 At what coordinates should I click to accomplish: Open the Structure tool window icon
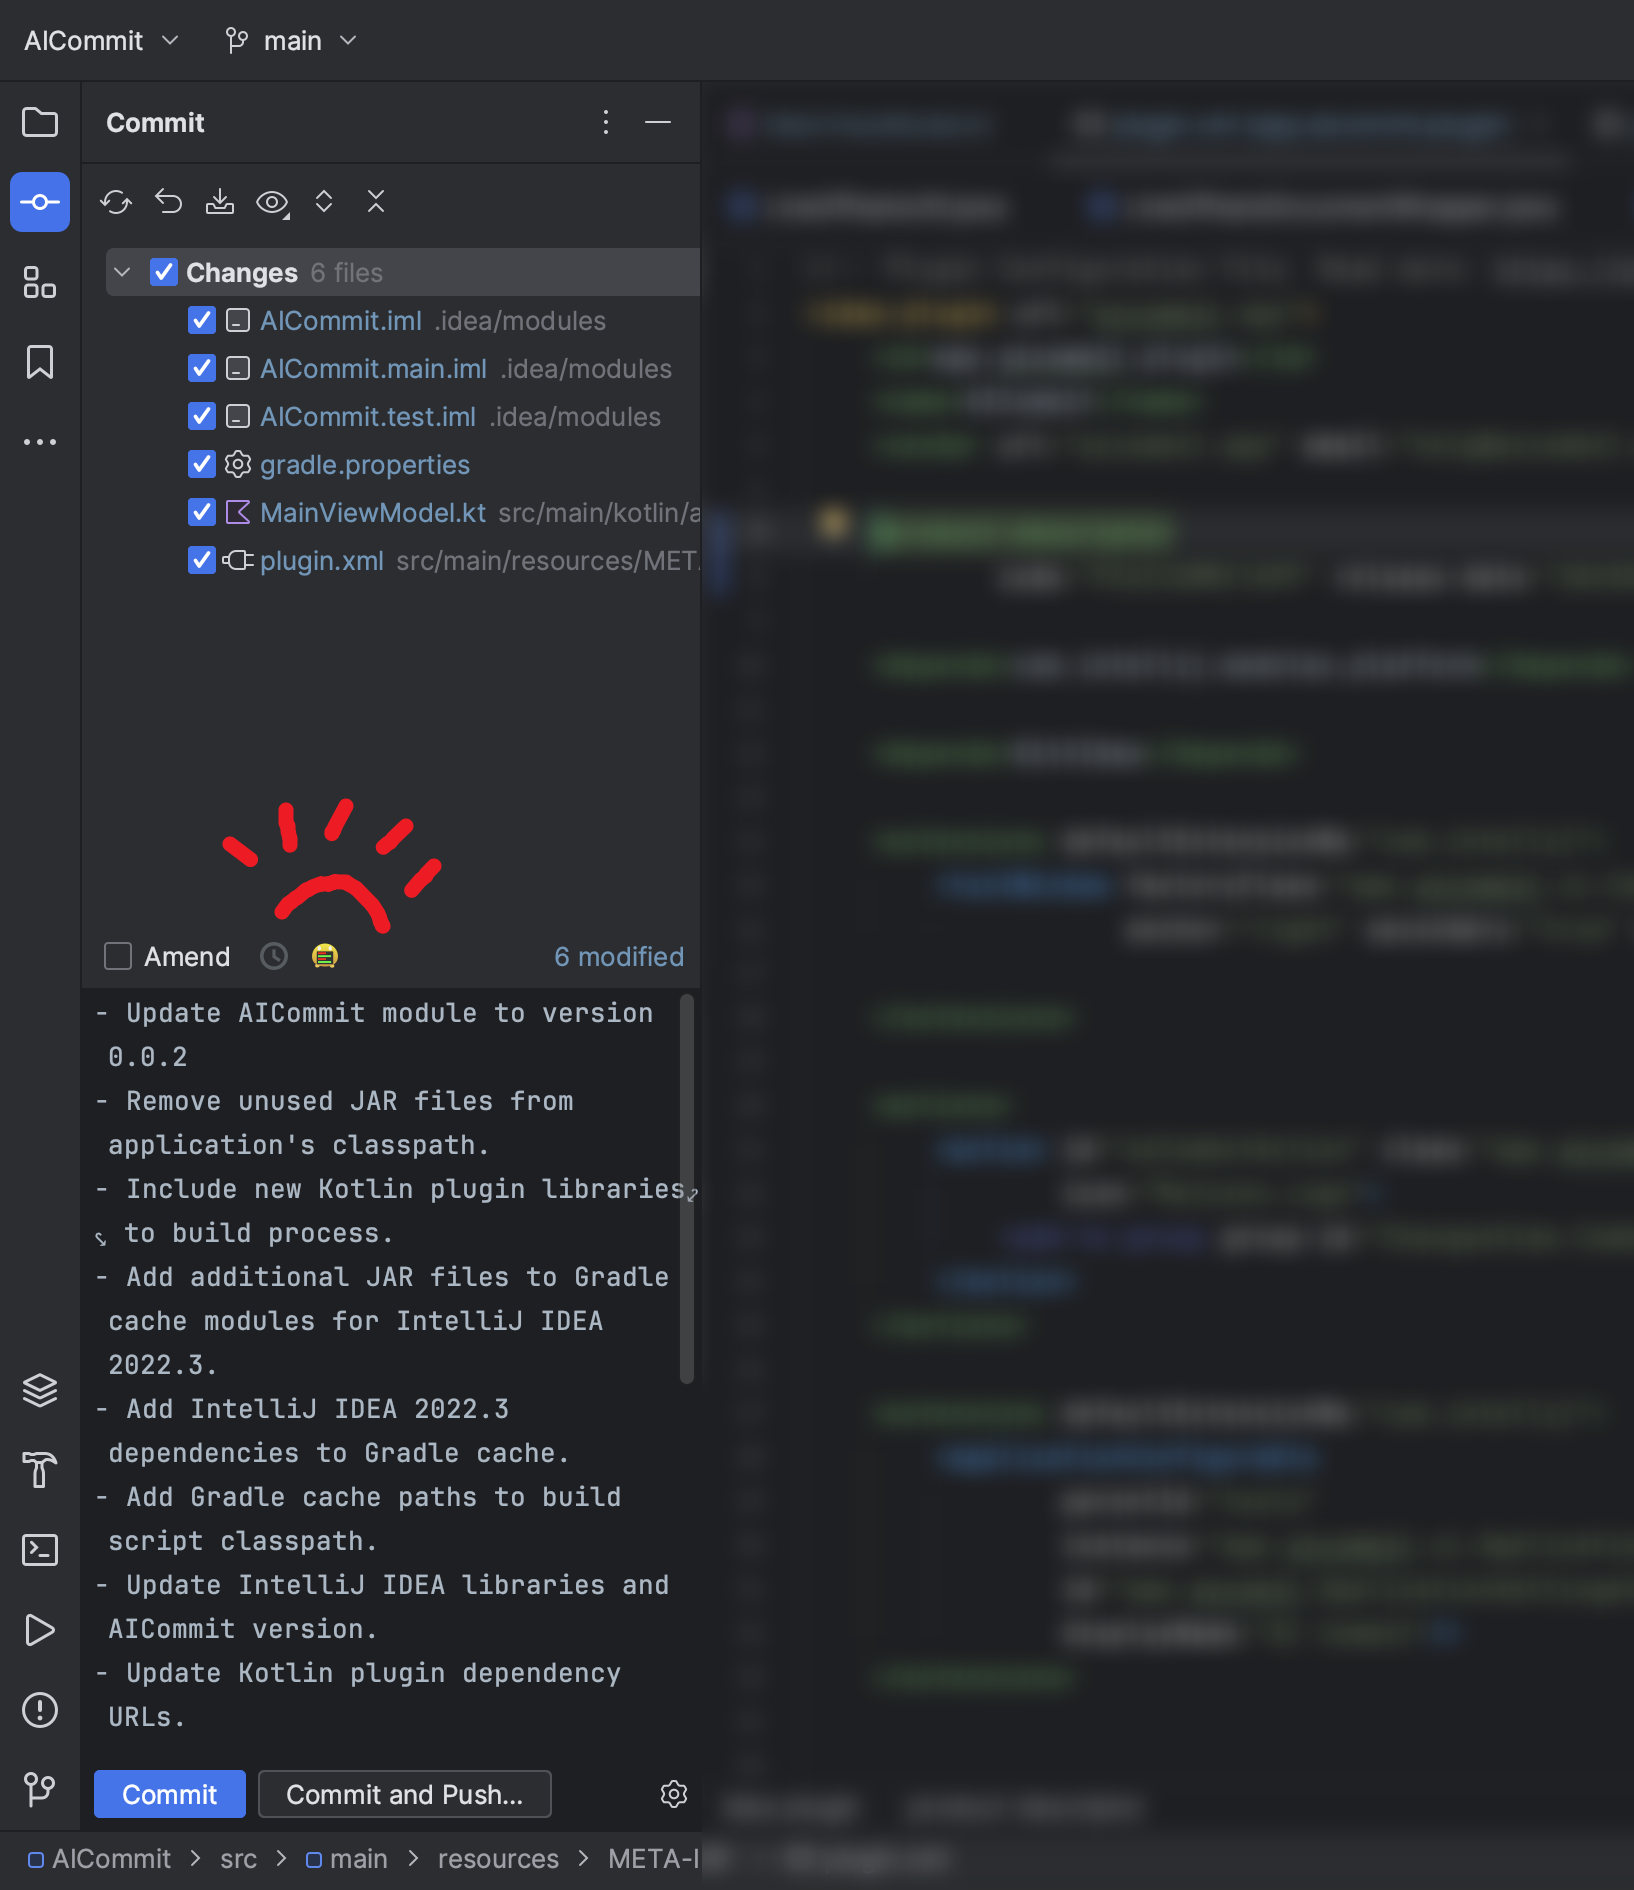tap(40, 282)
